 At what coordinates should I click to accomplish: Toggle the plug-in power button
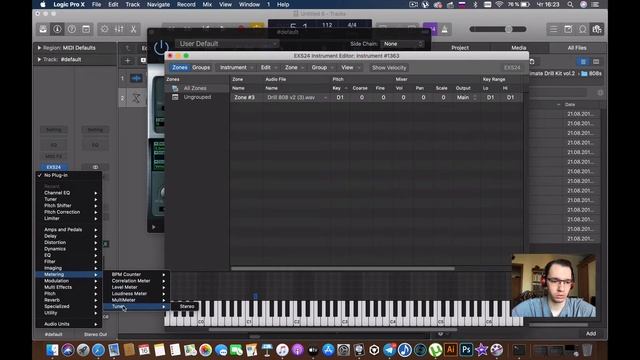[161, 48]
